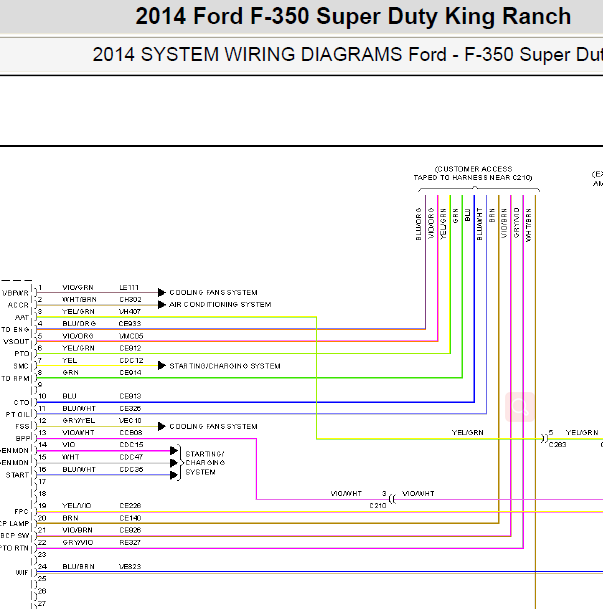Click the 'SMC' pin name
Viewport: 603px width, 609px height.
pyautogui.click(x=21, y=366)
